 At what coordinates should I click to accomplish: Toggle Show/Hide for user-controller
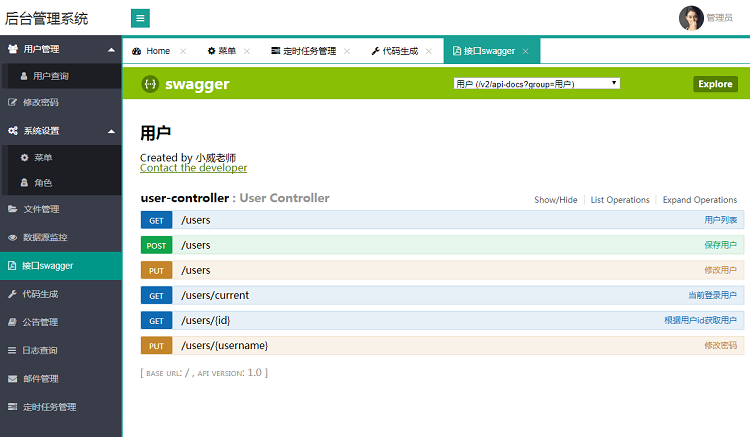pos(555,200)
